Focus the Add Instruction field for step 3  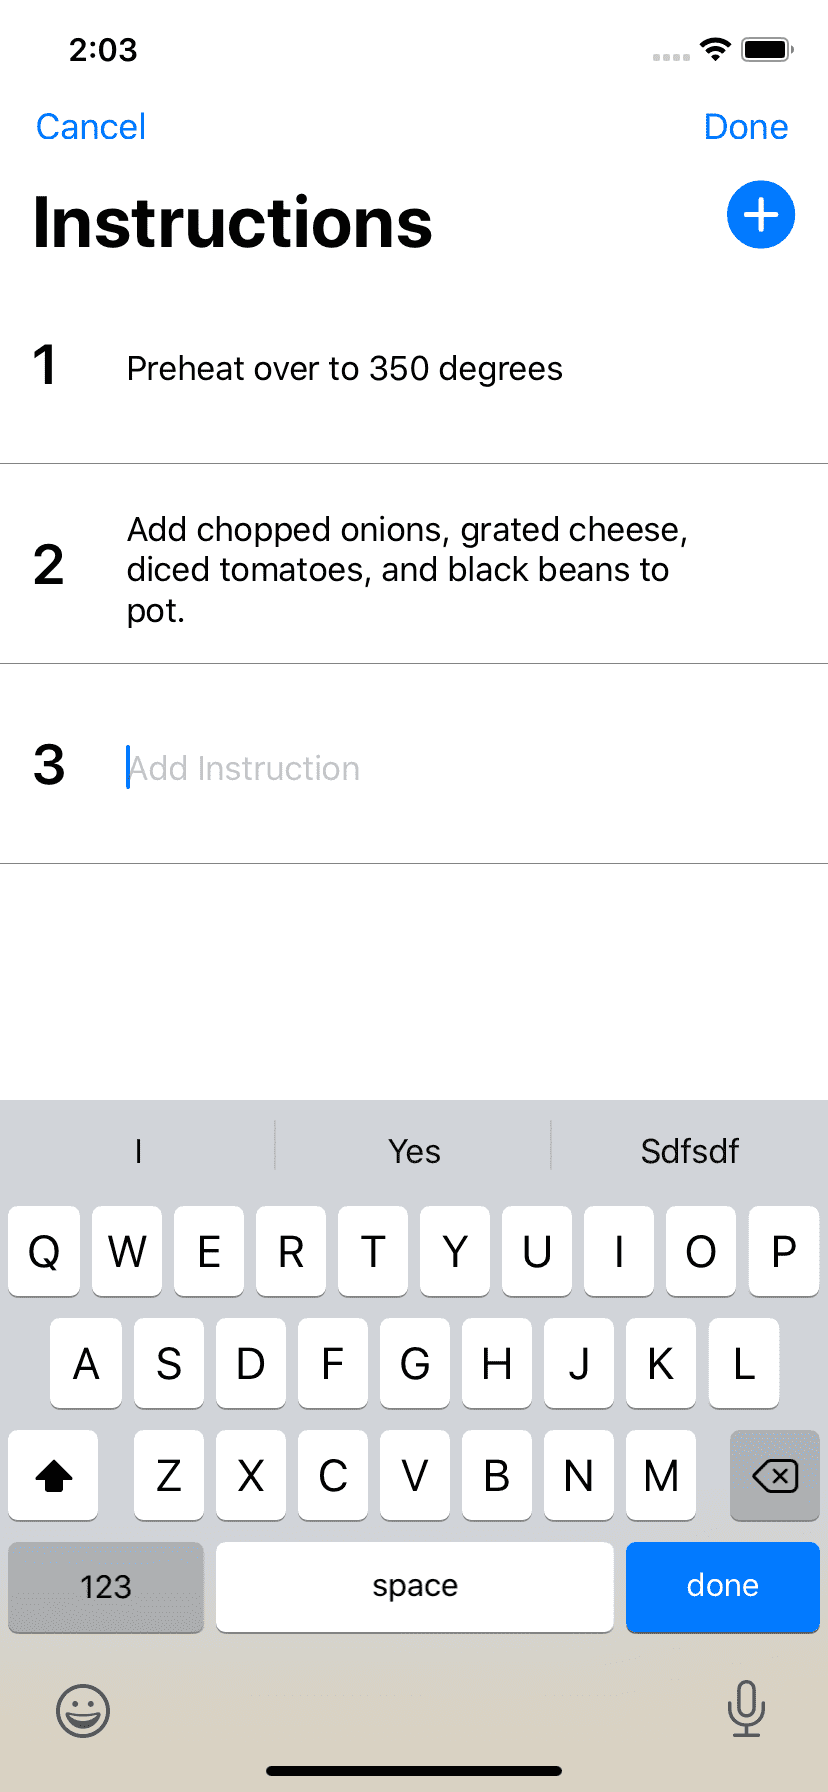click(x=460, y=768)
